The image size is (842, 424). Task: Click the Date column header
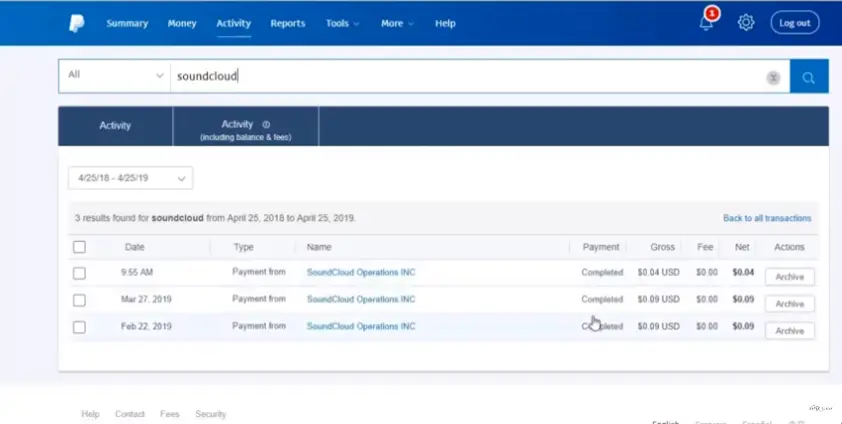(x=135, y=247)
